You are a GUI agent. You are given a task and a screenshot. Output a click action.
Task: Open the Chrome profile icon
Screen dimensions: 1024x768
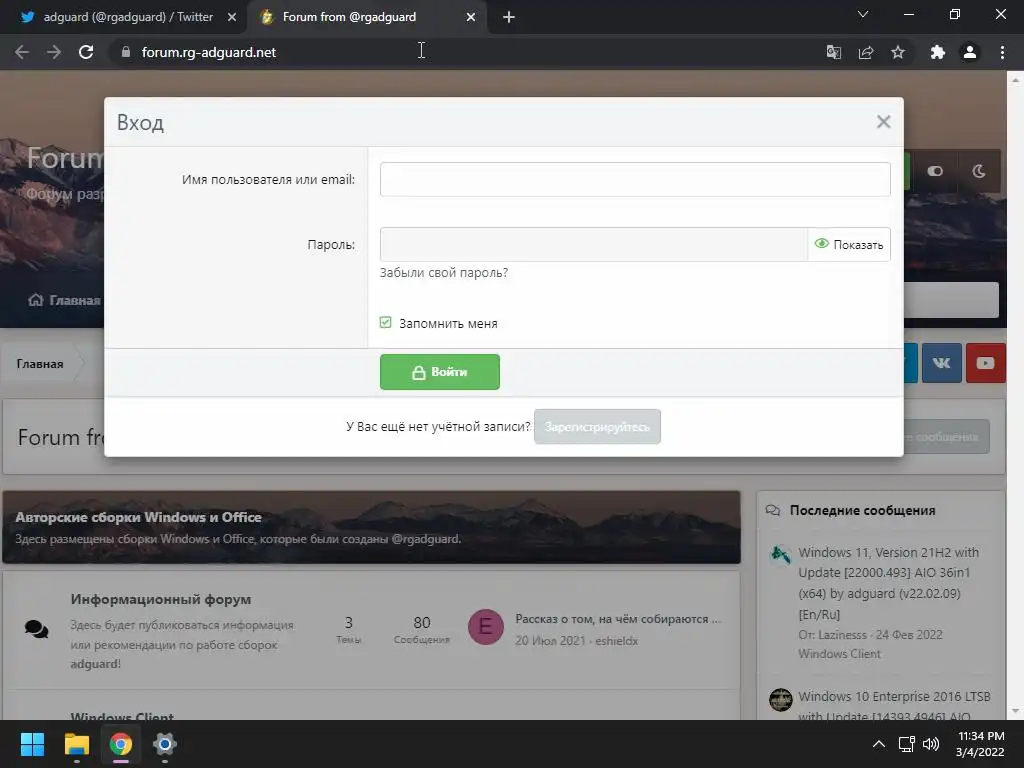point(970,52)
